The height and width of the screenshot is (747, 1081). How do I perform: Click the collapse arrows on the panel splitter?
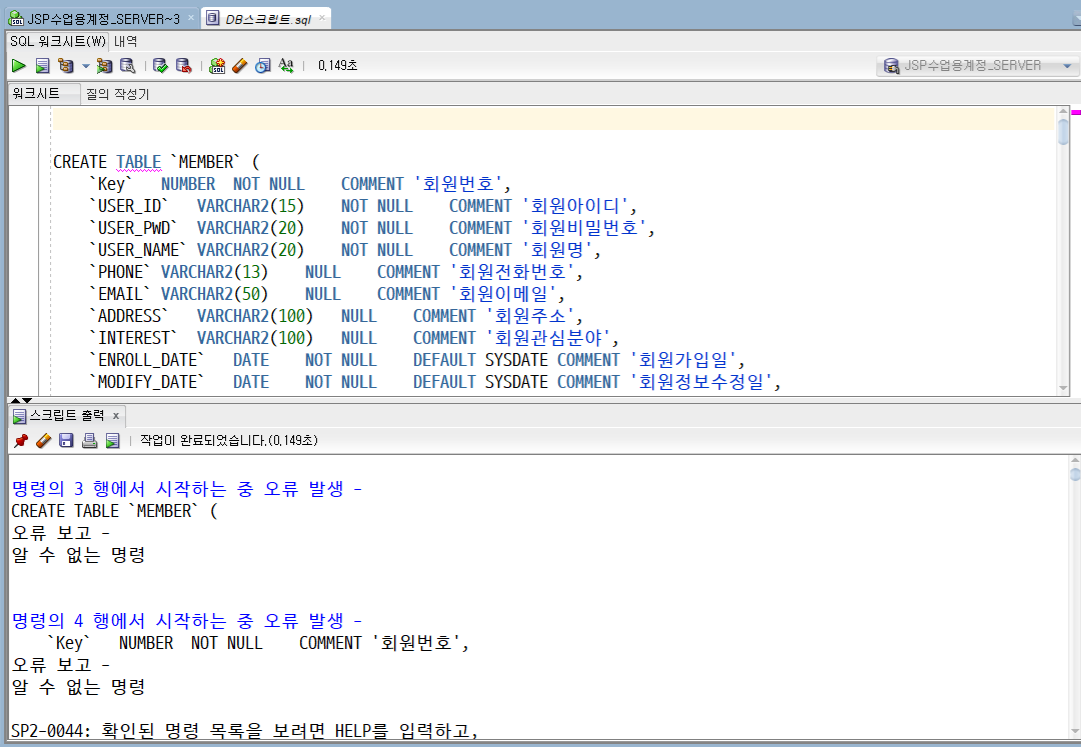point(21,400)
